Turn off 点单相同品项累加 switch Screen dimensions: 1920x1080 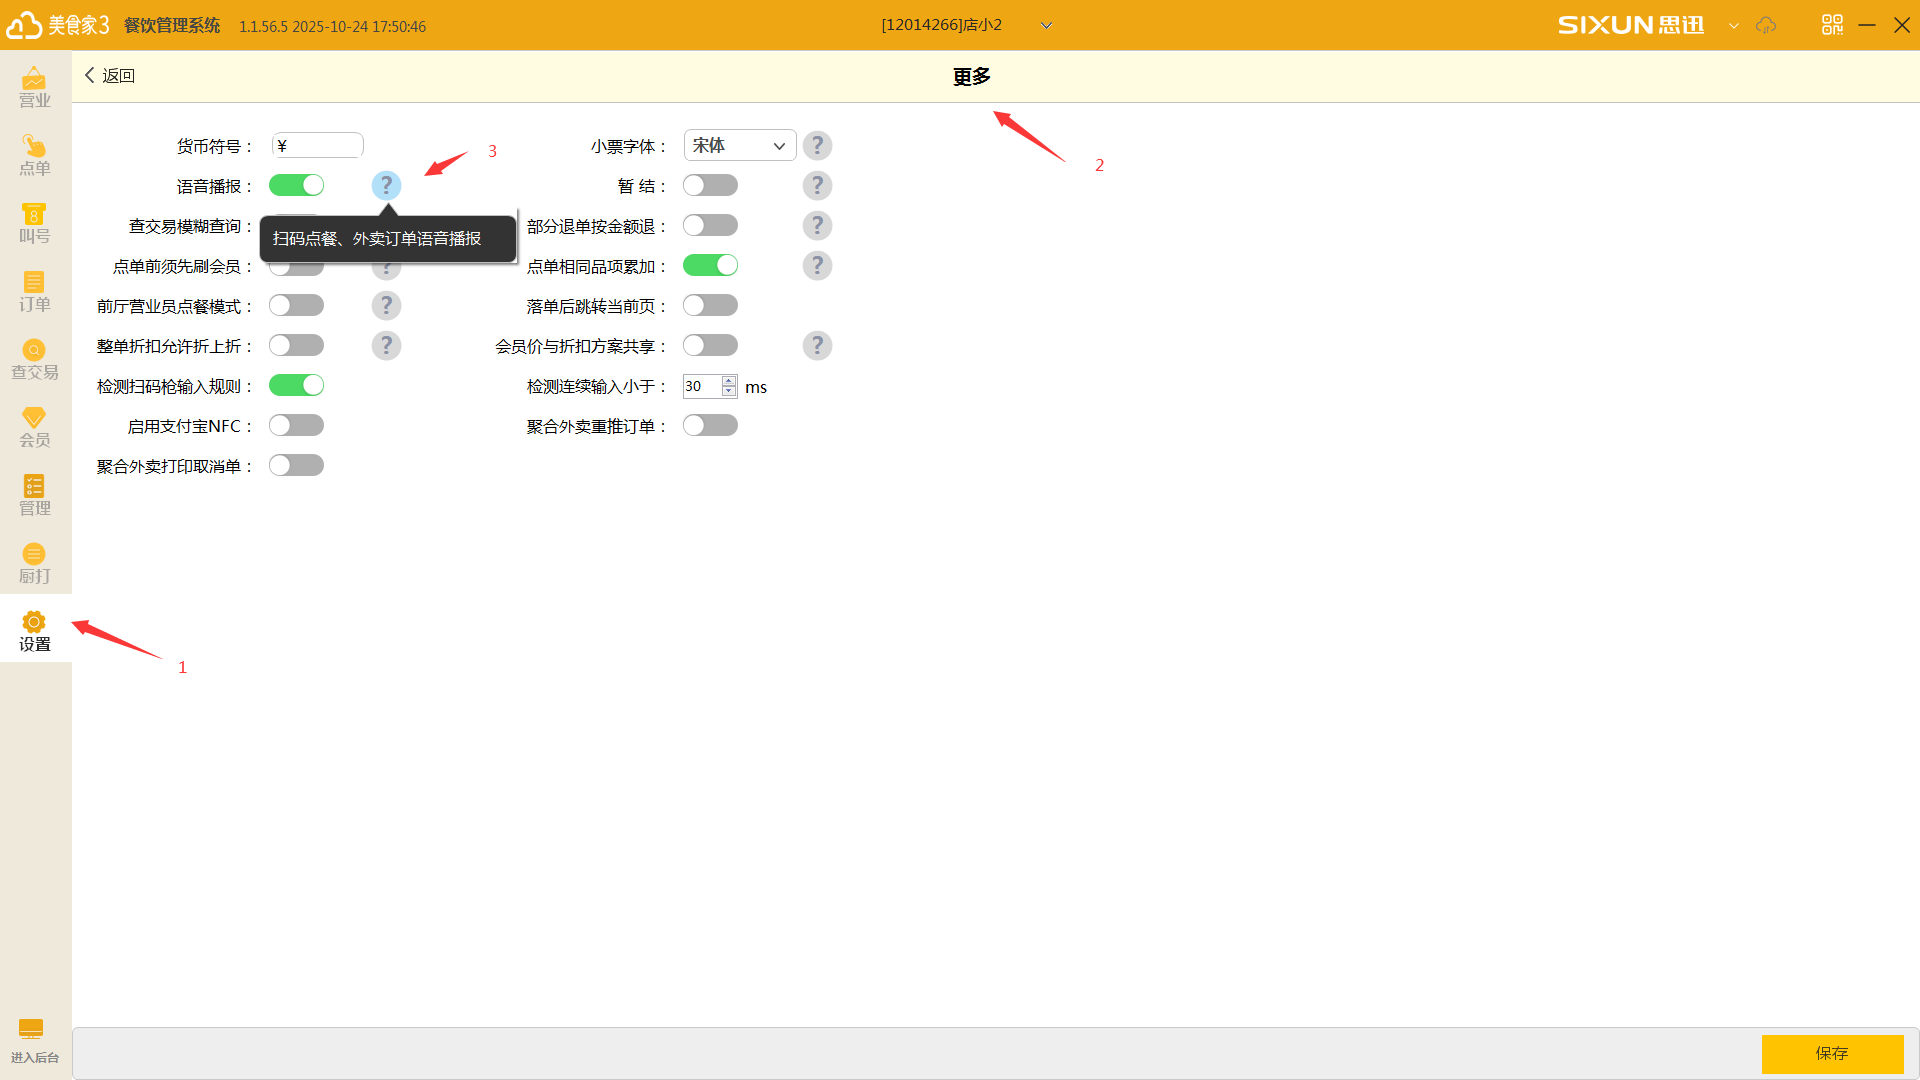pyautogui.click(x=710, y=266)
